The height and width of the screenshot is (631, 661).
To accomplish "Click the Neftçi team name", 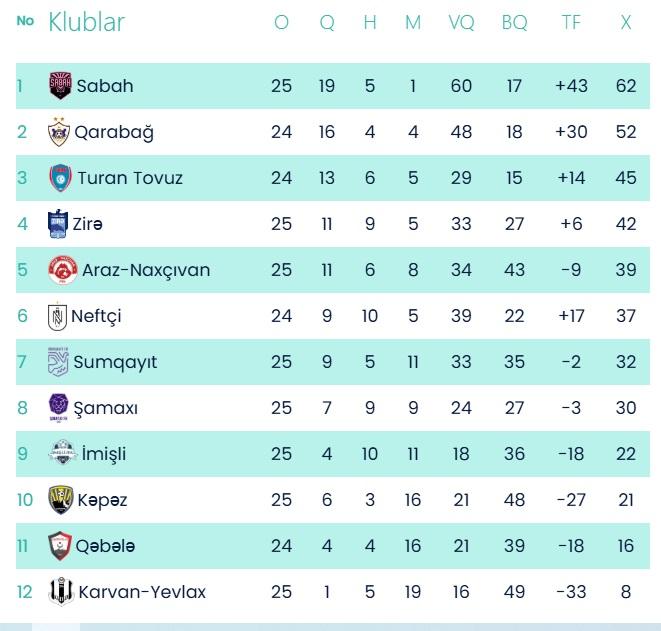I will pyautogui.click(x=97, y=316).
